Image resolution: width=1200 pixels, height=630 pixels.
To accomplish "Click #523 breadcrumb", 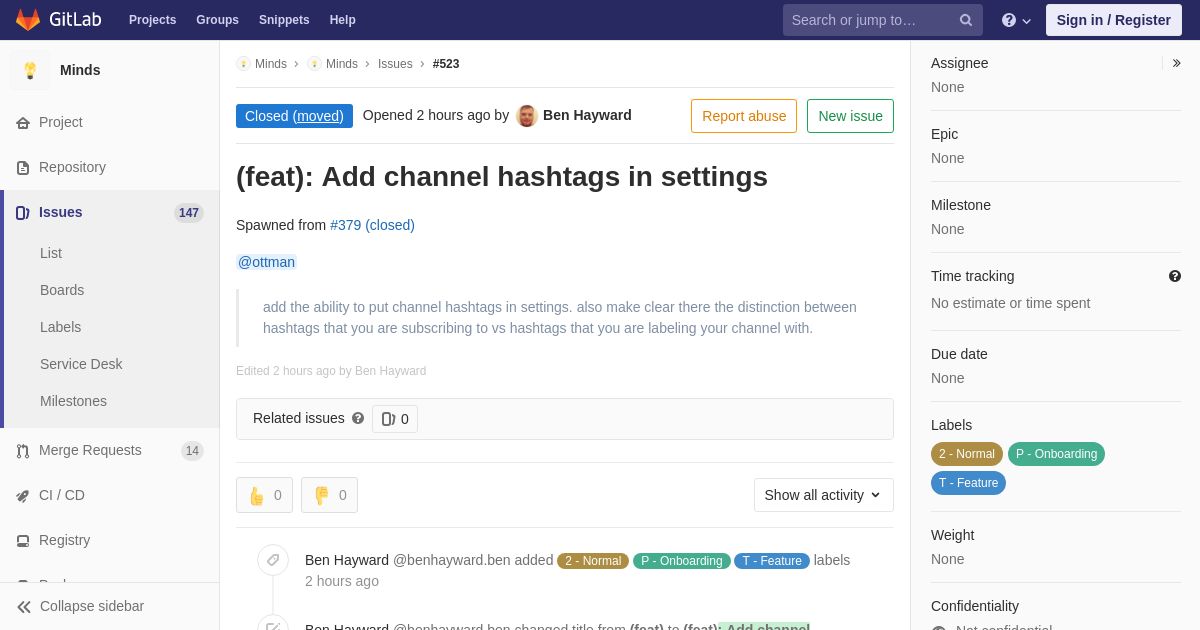I will pyautogui.click(x=446, y=64).
